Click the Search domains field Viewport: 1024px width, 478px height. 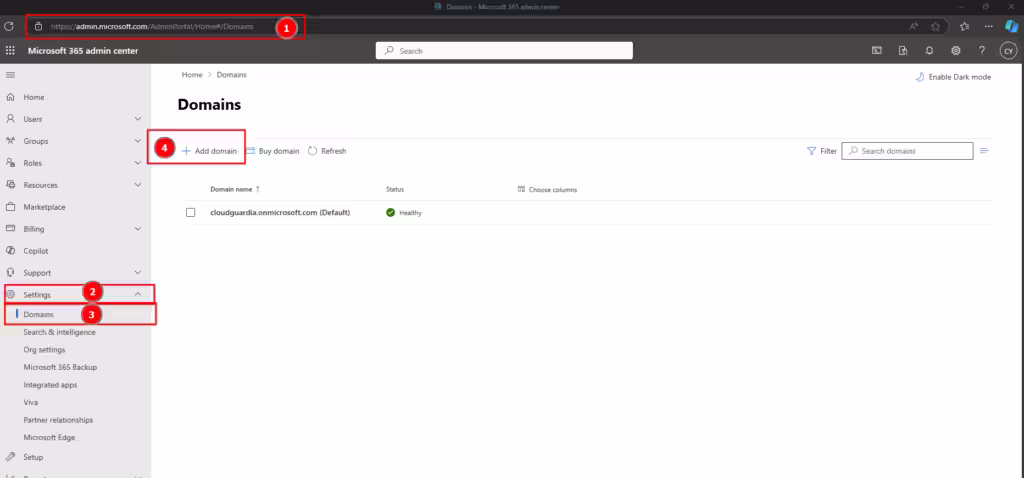pos(914,151)
